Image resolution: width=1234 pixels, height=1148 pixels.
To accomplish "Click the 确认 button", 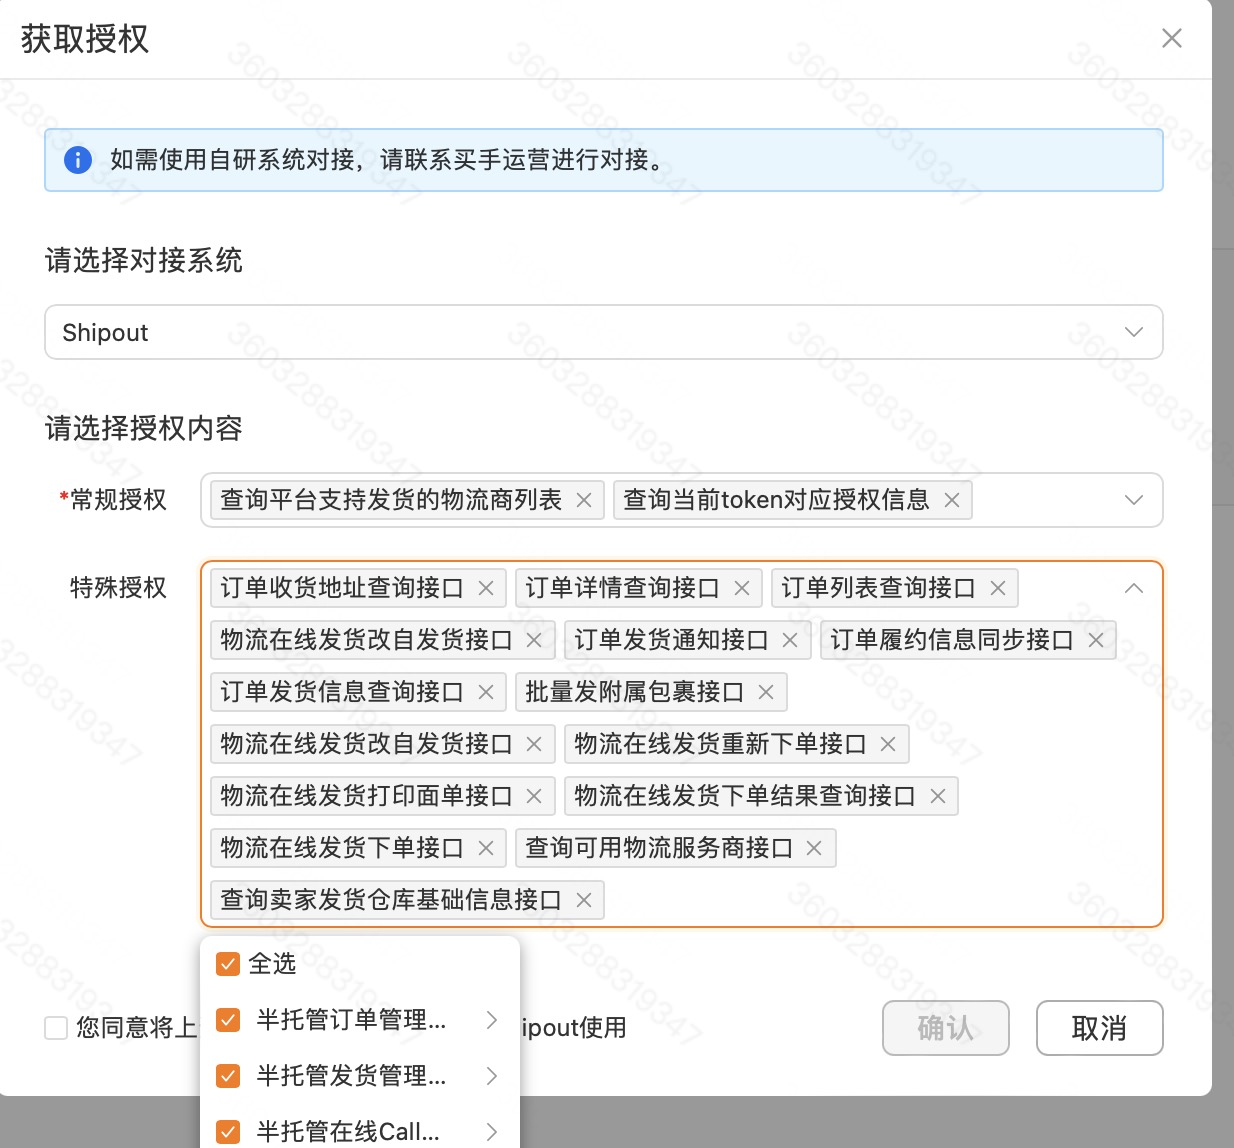I will pos(945,1028).
